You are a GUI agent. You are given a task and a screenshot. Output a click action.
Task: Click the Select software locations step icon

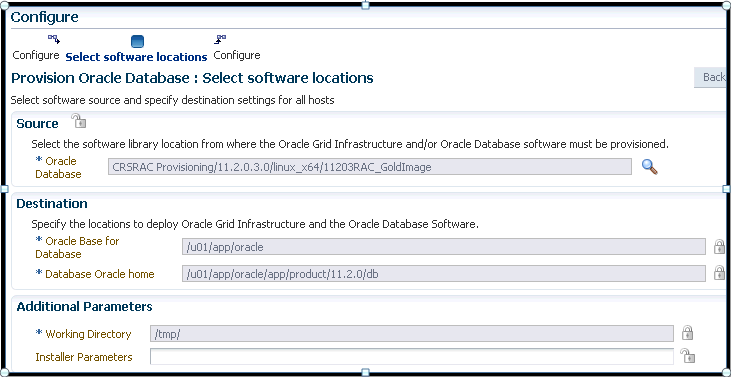137,41
